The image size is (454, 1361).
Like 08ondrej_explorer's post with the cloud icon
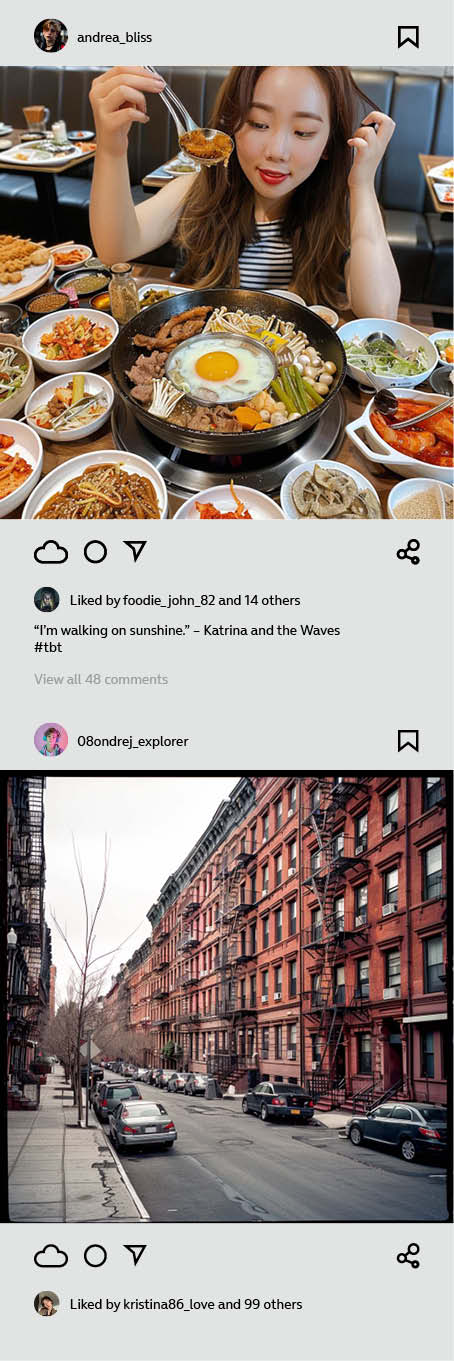coord(51,1256)
